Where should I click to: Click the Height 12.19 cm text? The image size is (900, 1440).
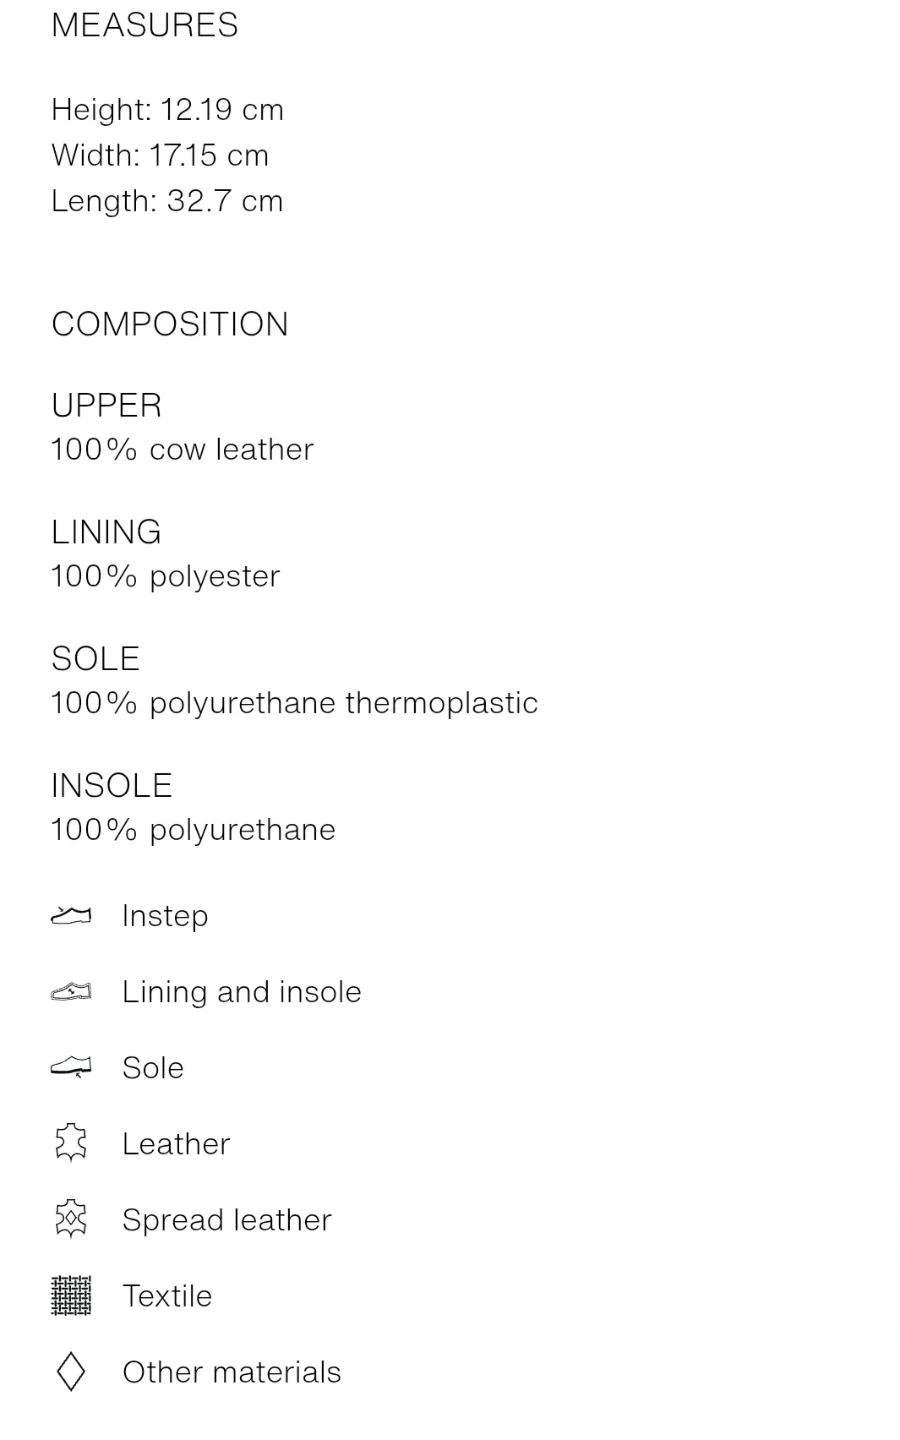(168, 109)
